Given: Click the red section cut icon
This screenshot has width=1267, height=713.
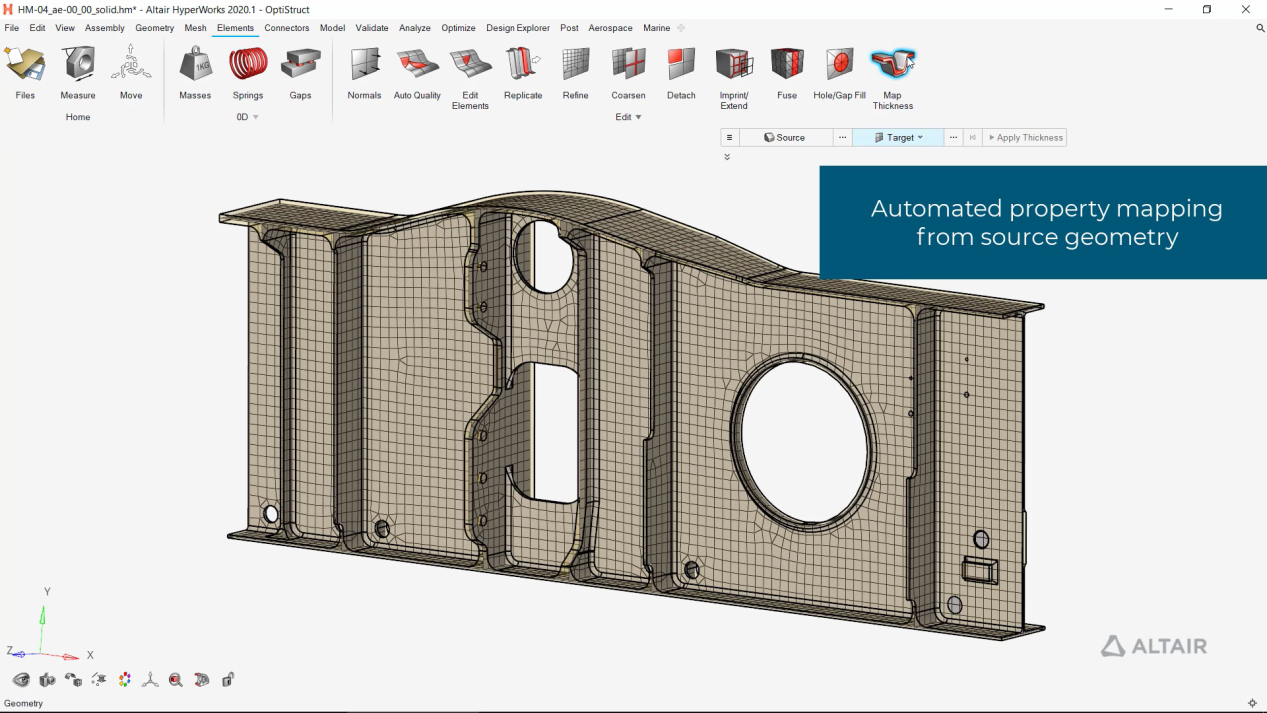Looking at the screenshot, I should click(x=202, y=680).
